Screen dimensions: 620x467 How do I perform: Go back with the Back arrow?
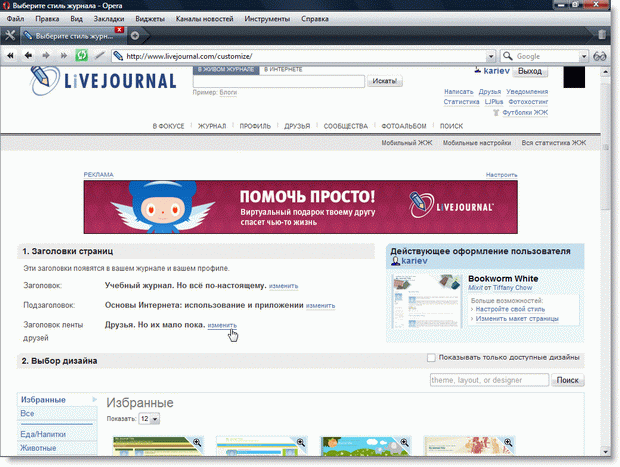[28, 56]
